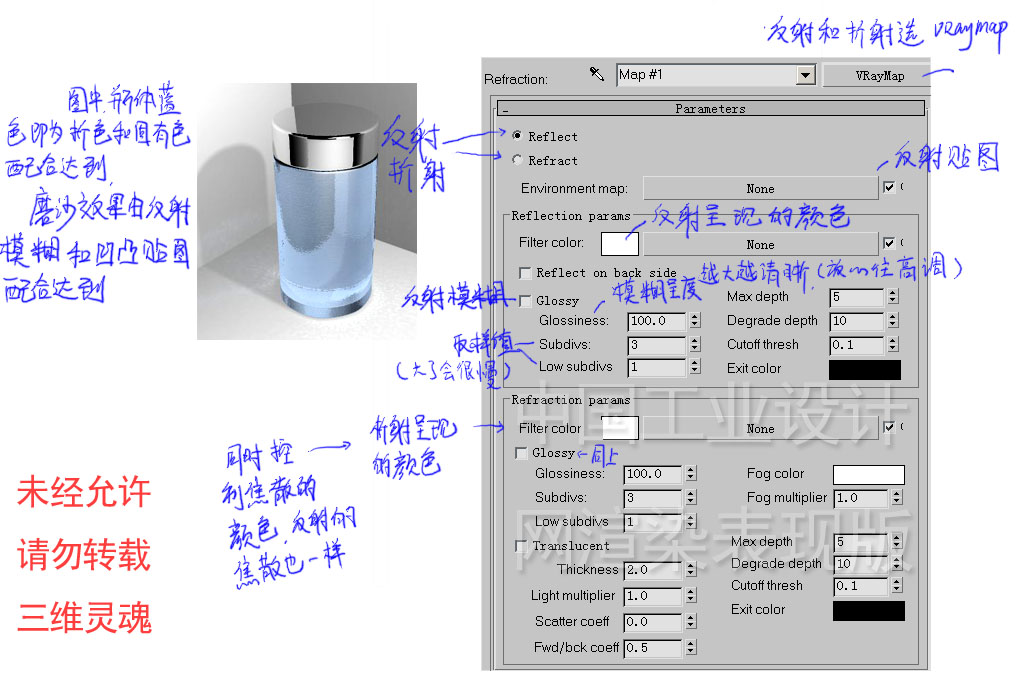Image resolution: width=1016 pixels, height=678 pixels.
Task: Open Reflection Filter color swatch
Action: (619, 244)
